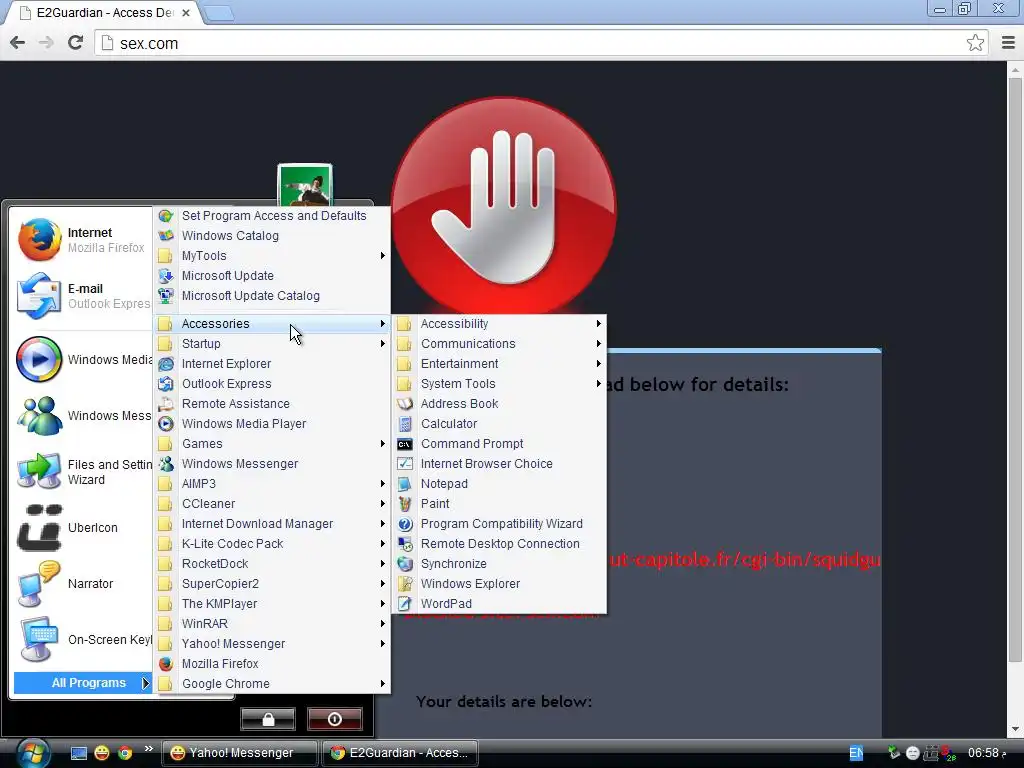Click the red squidguard URL link
This screenshot has height=768, width=1024.
click(x=744, y=560)
